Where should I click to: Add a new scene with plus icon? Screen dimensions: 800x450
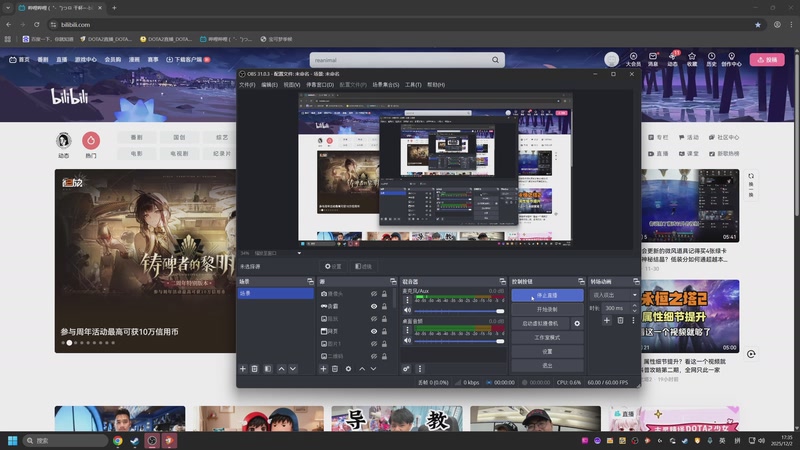point(242,369)
